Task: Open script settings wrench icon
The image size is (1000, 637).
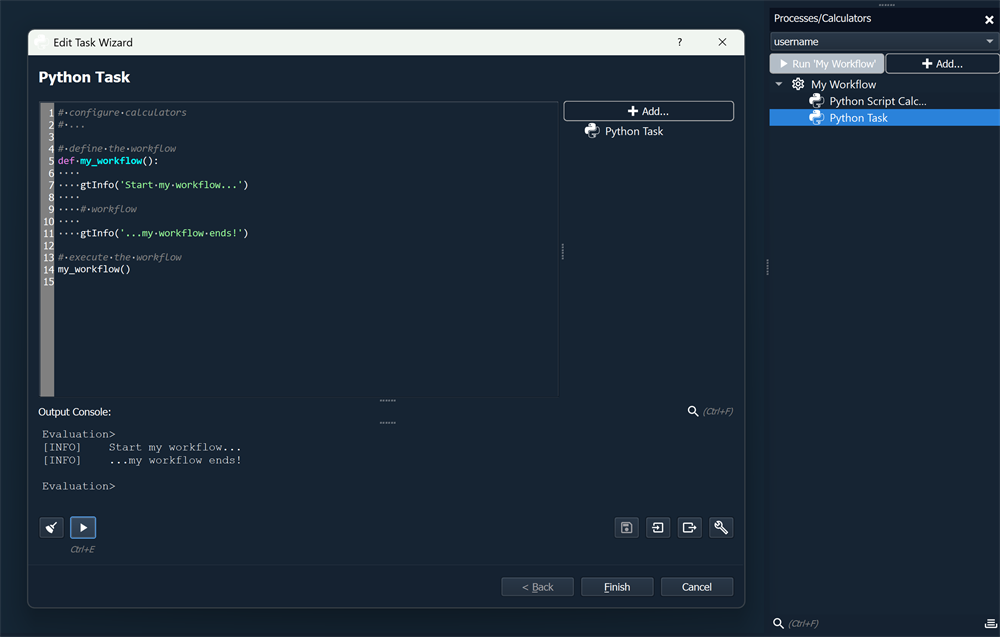Action: pos(721,527)
